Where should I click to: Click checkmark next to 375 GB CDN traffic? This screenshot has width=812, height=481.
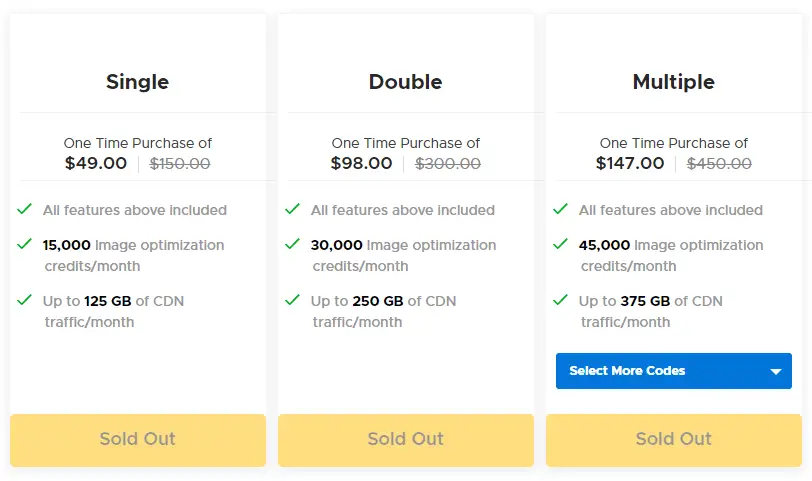(560, 300)
